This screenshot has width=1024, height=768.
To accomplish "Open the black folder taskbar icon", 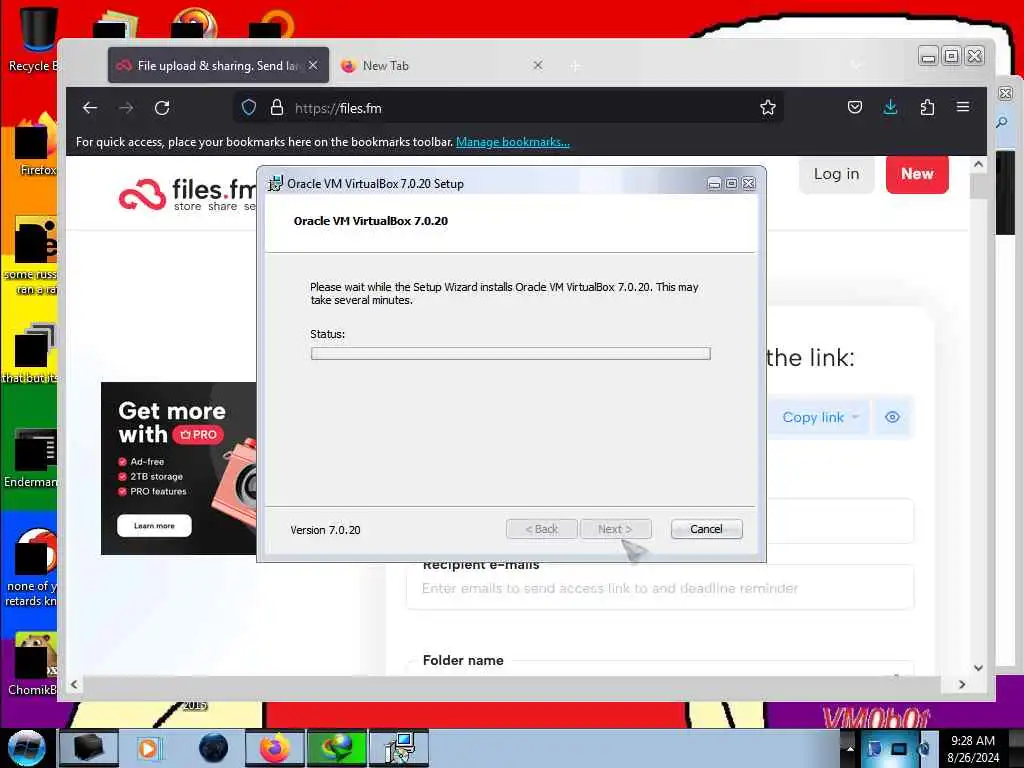I will point(89,748).
